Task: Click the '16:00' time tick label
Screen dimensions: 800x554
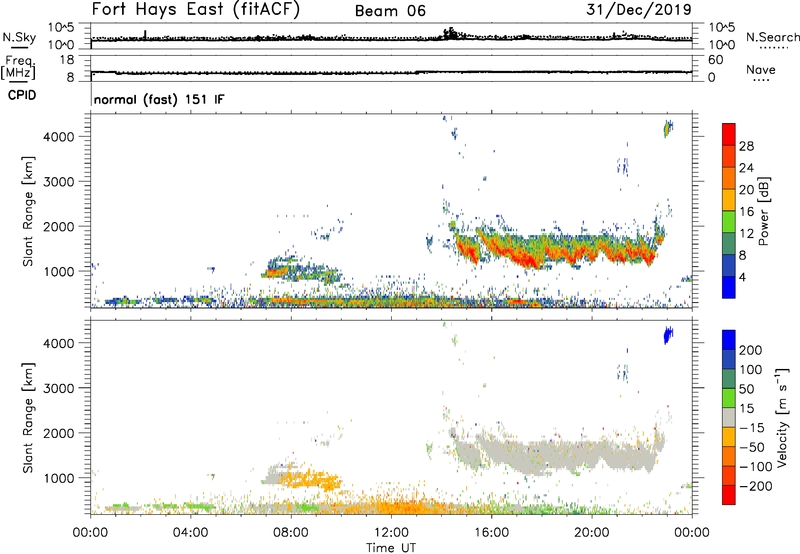Action: click(491, 533)
